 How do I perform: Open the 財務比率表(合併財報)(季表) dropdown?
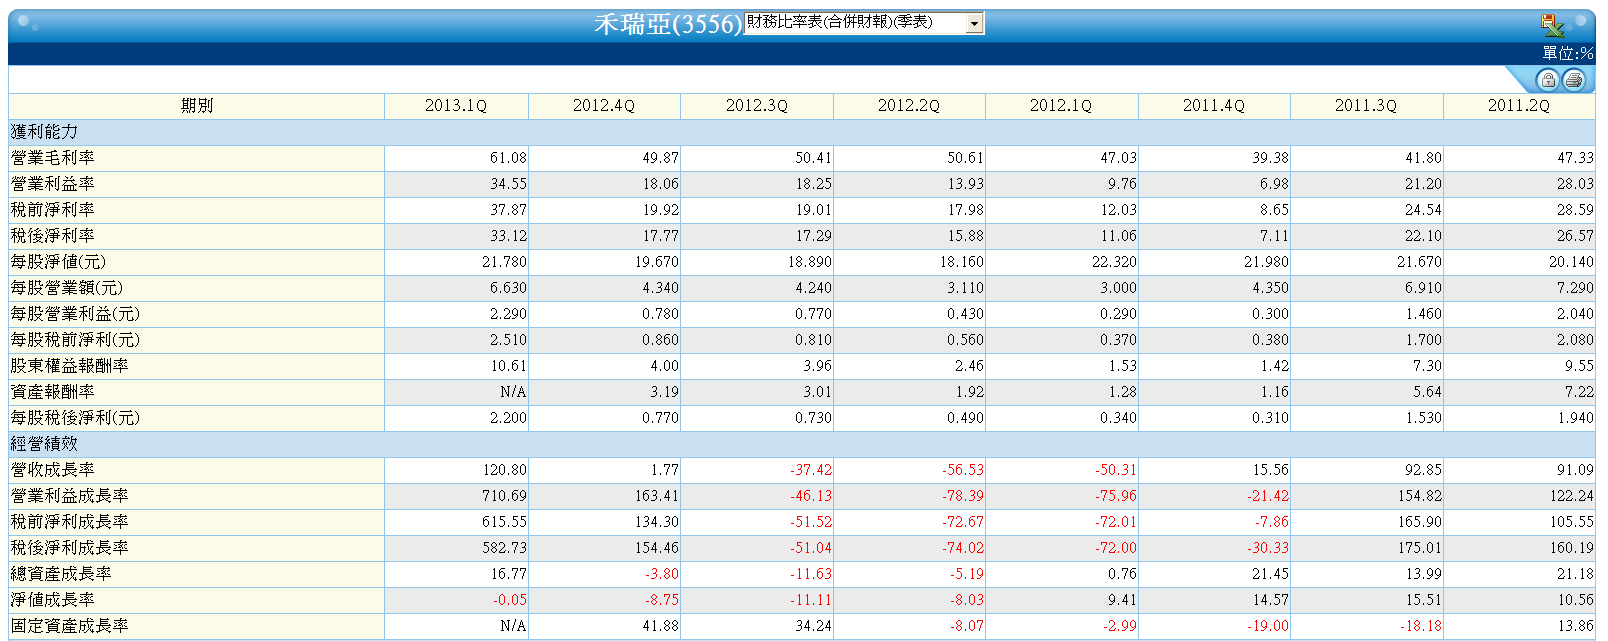[864, 23]
